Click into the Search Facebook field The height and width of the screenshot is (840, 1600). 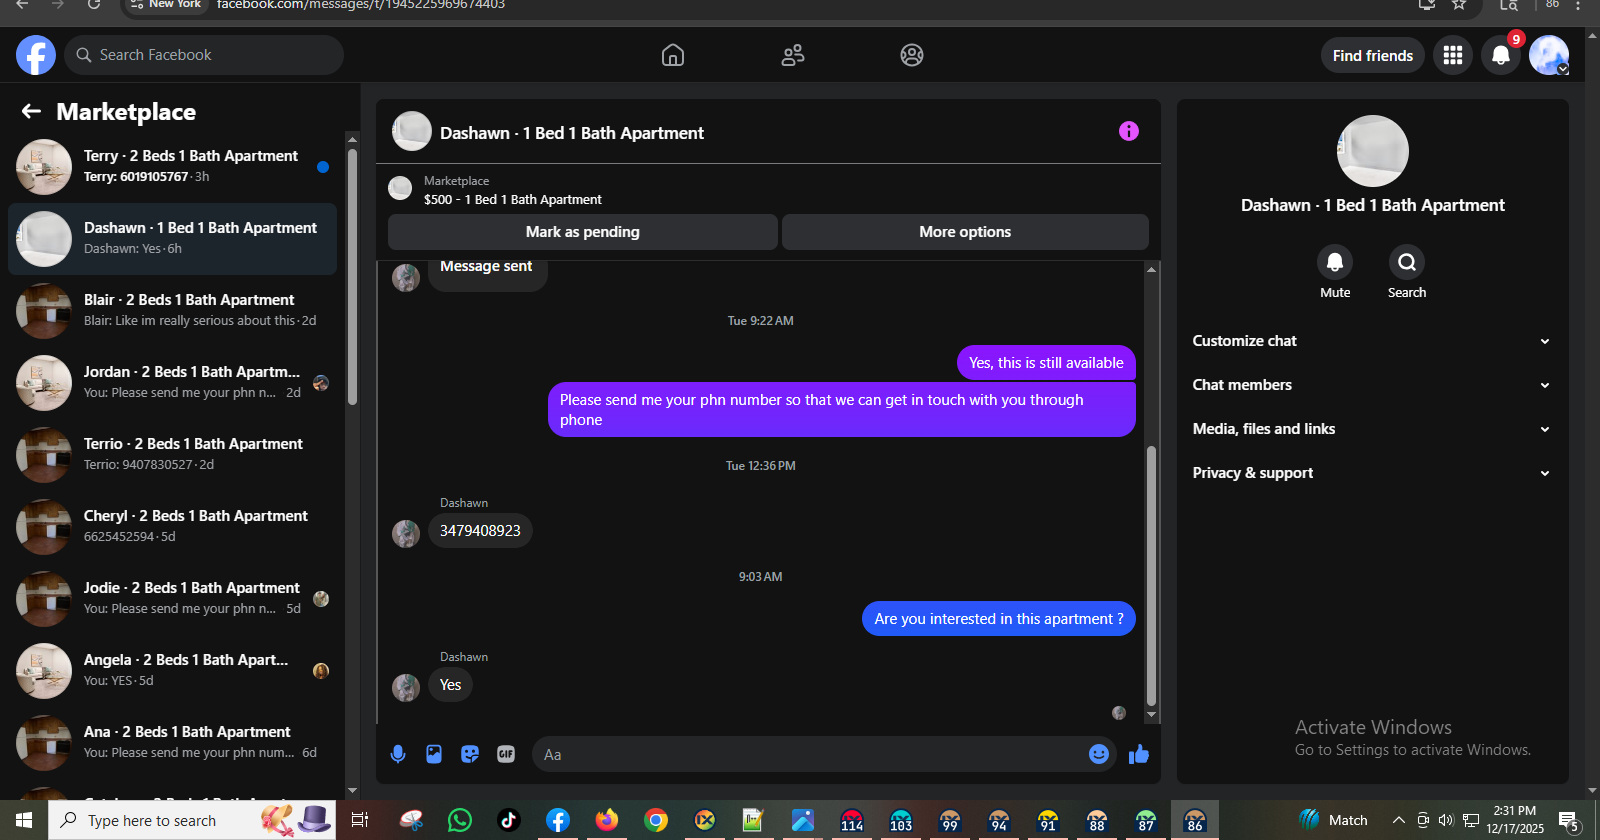204,55
